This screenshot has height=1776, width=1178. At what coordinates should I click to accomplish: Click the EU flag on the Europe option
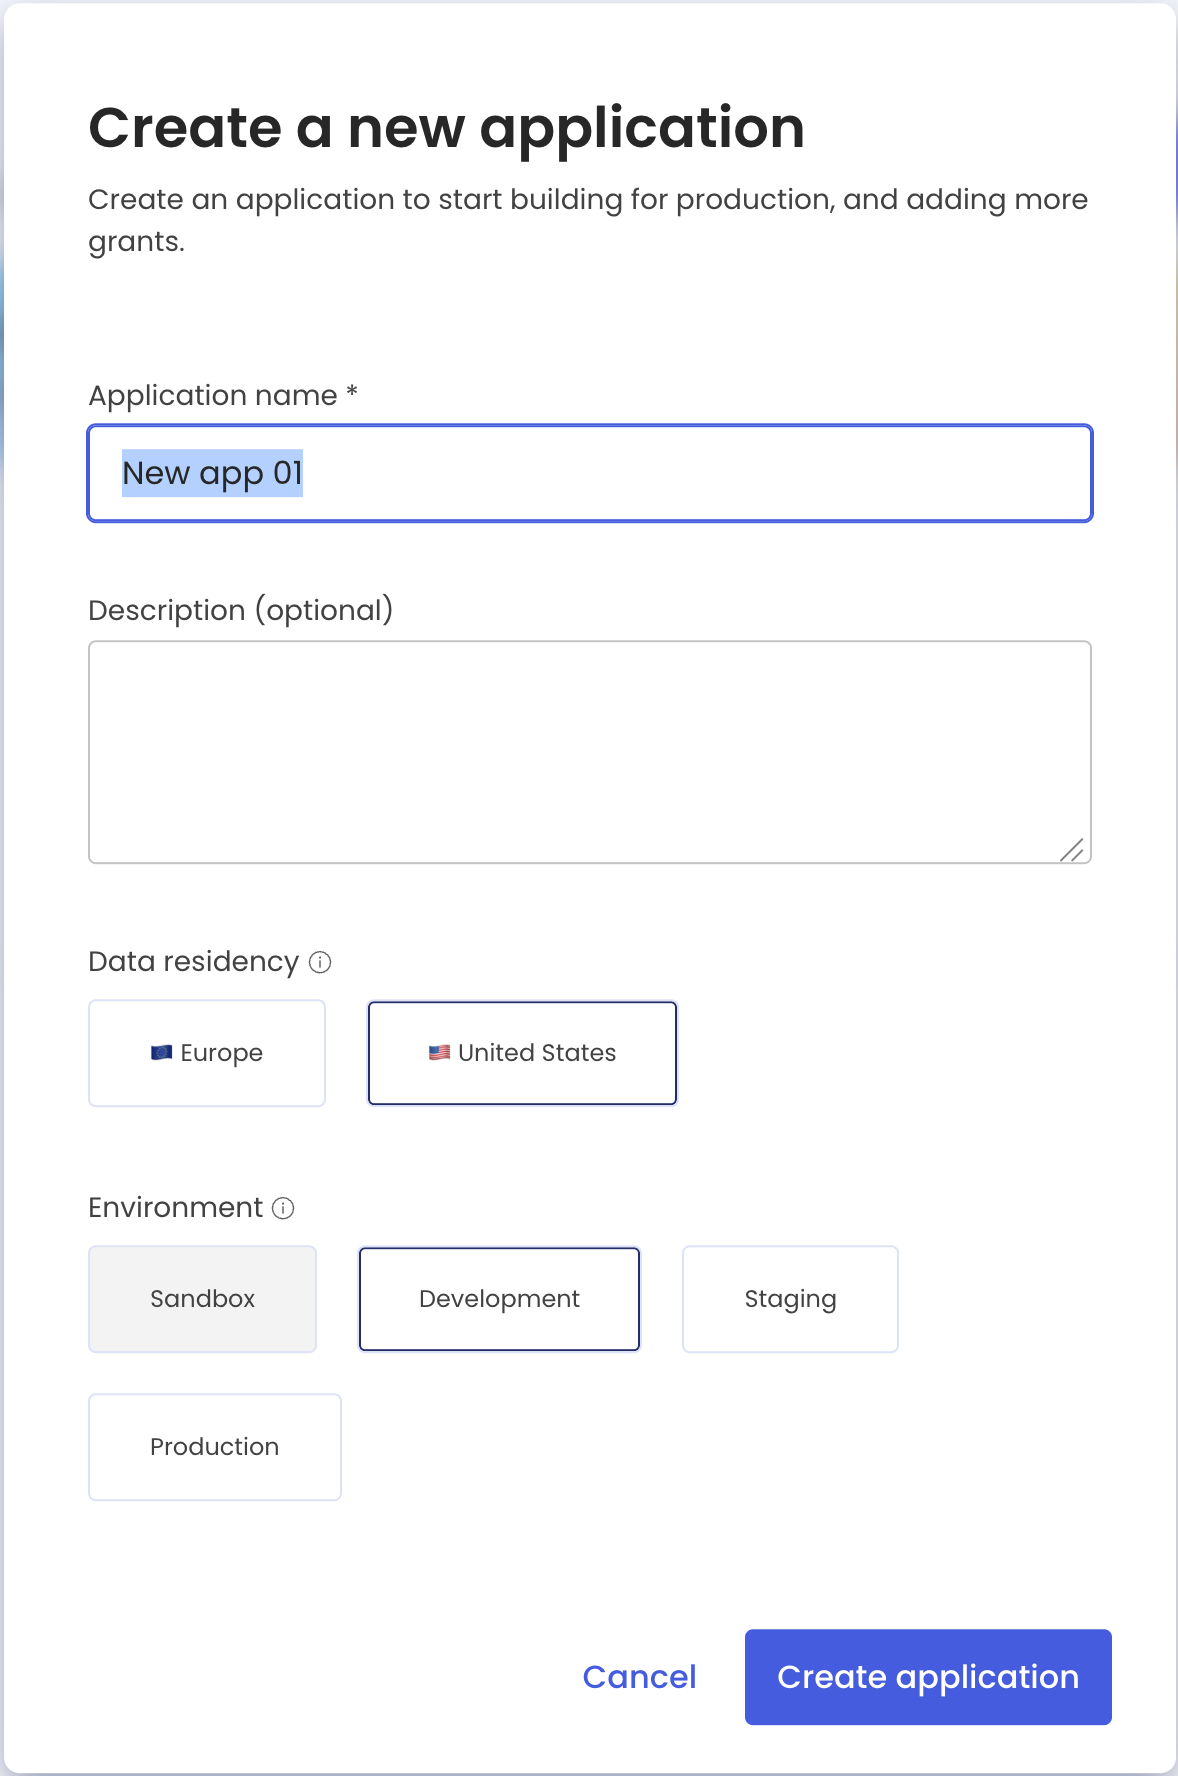[x=163, y=1052]
